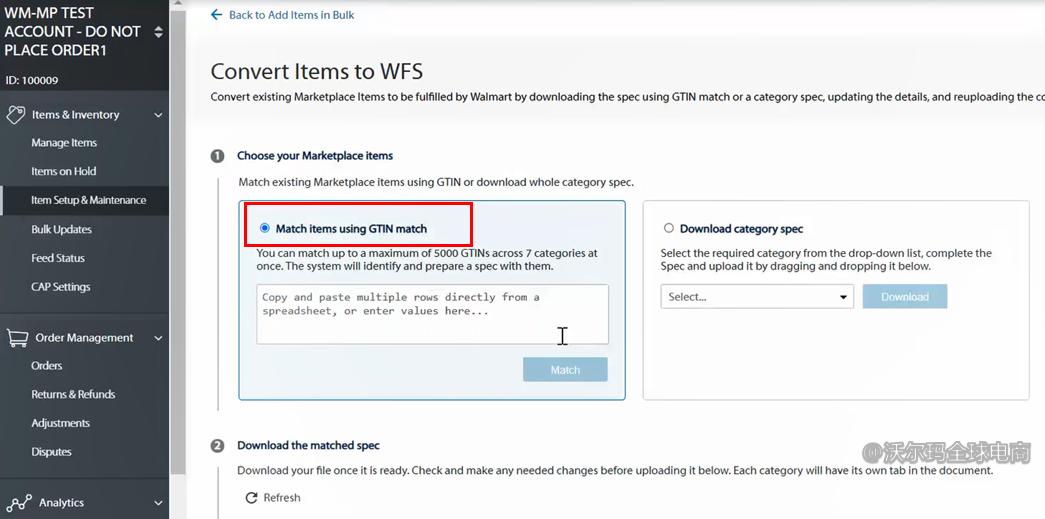Image resolution: width=1045 pixels, height=519 pixels.
Task: Open Bulk Updates in sidebar
Action: click(x=61, y=229)
